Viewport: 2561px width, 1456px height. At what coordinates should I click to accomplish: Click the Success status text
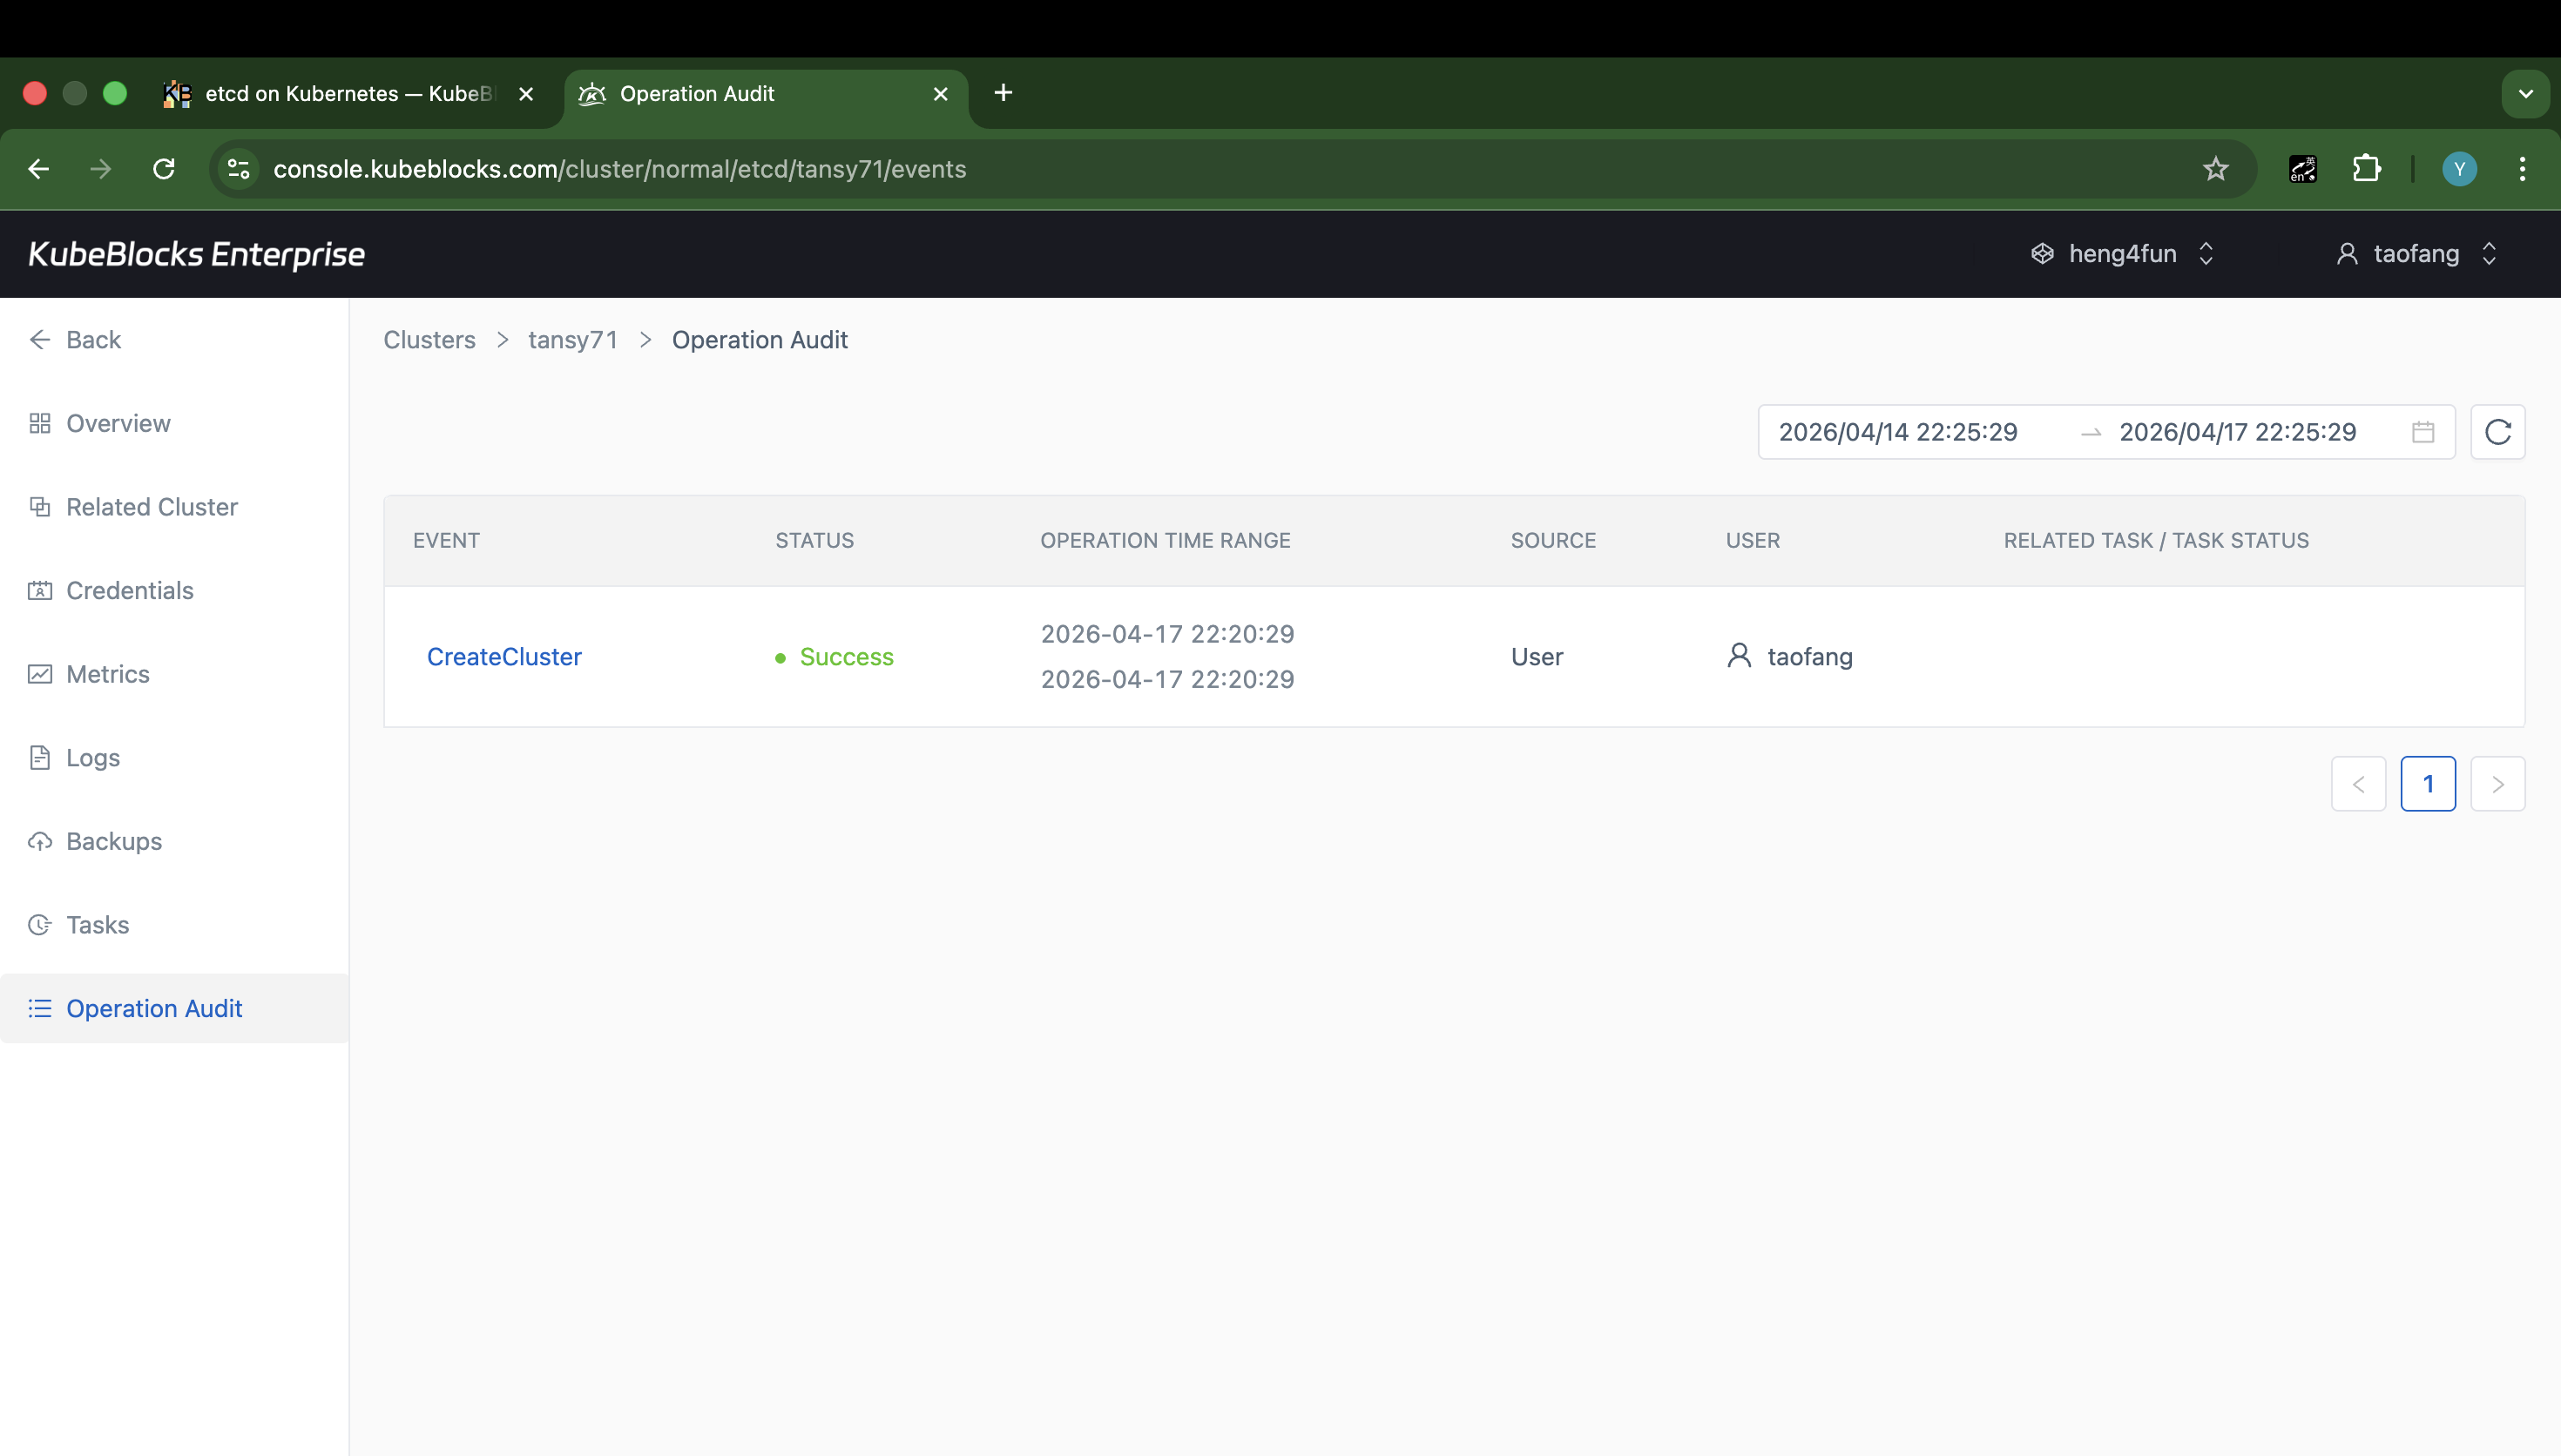click(846, 657)
